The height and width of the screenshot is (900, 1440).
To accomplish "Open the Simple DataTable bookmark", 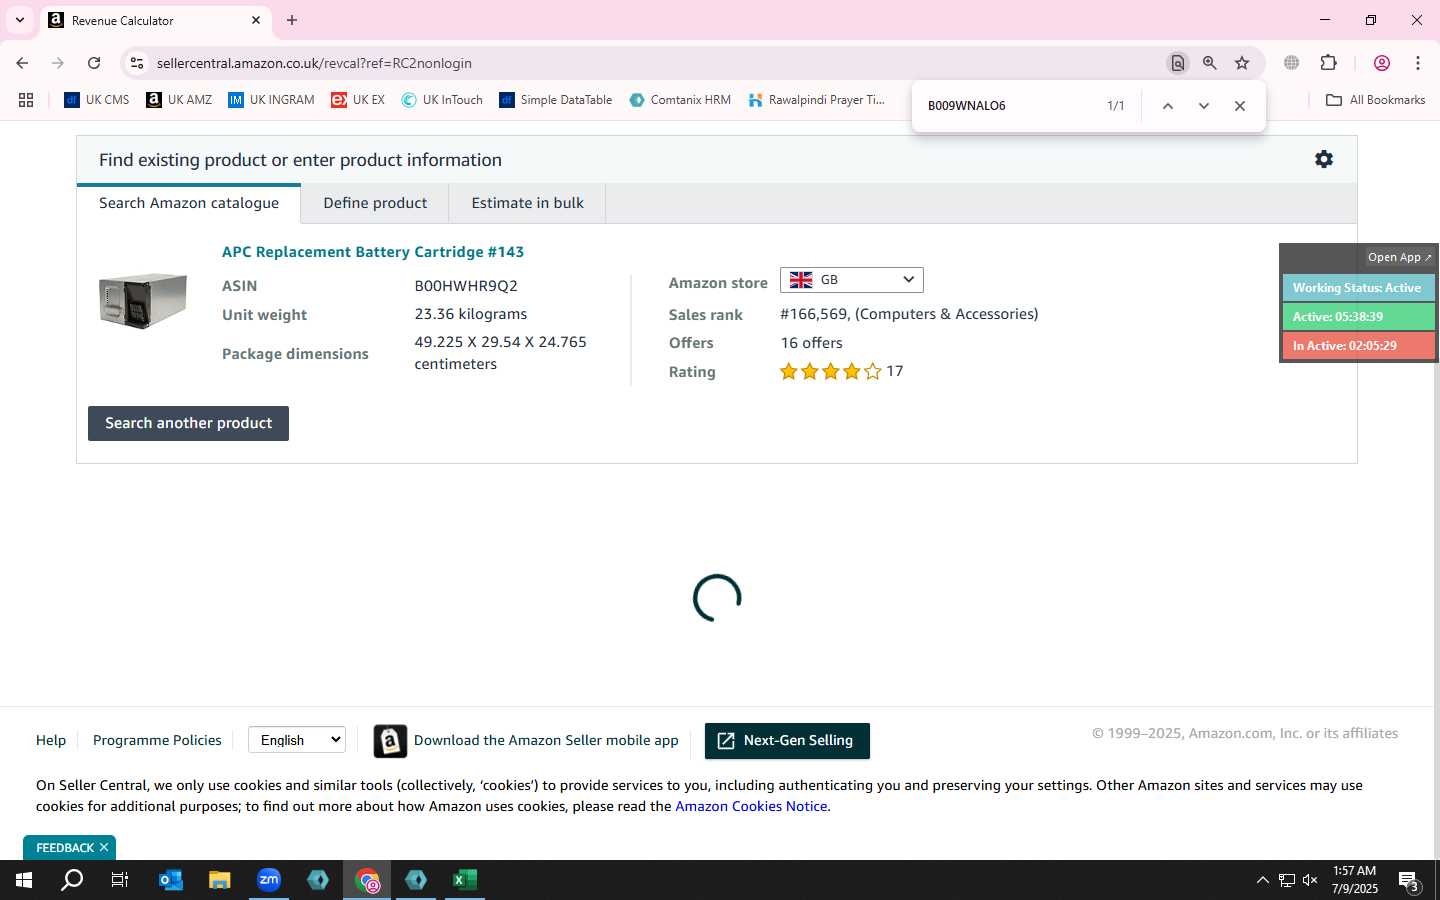I will click(555, 100).
